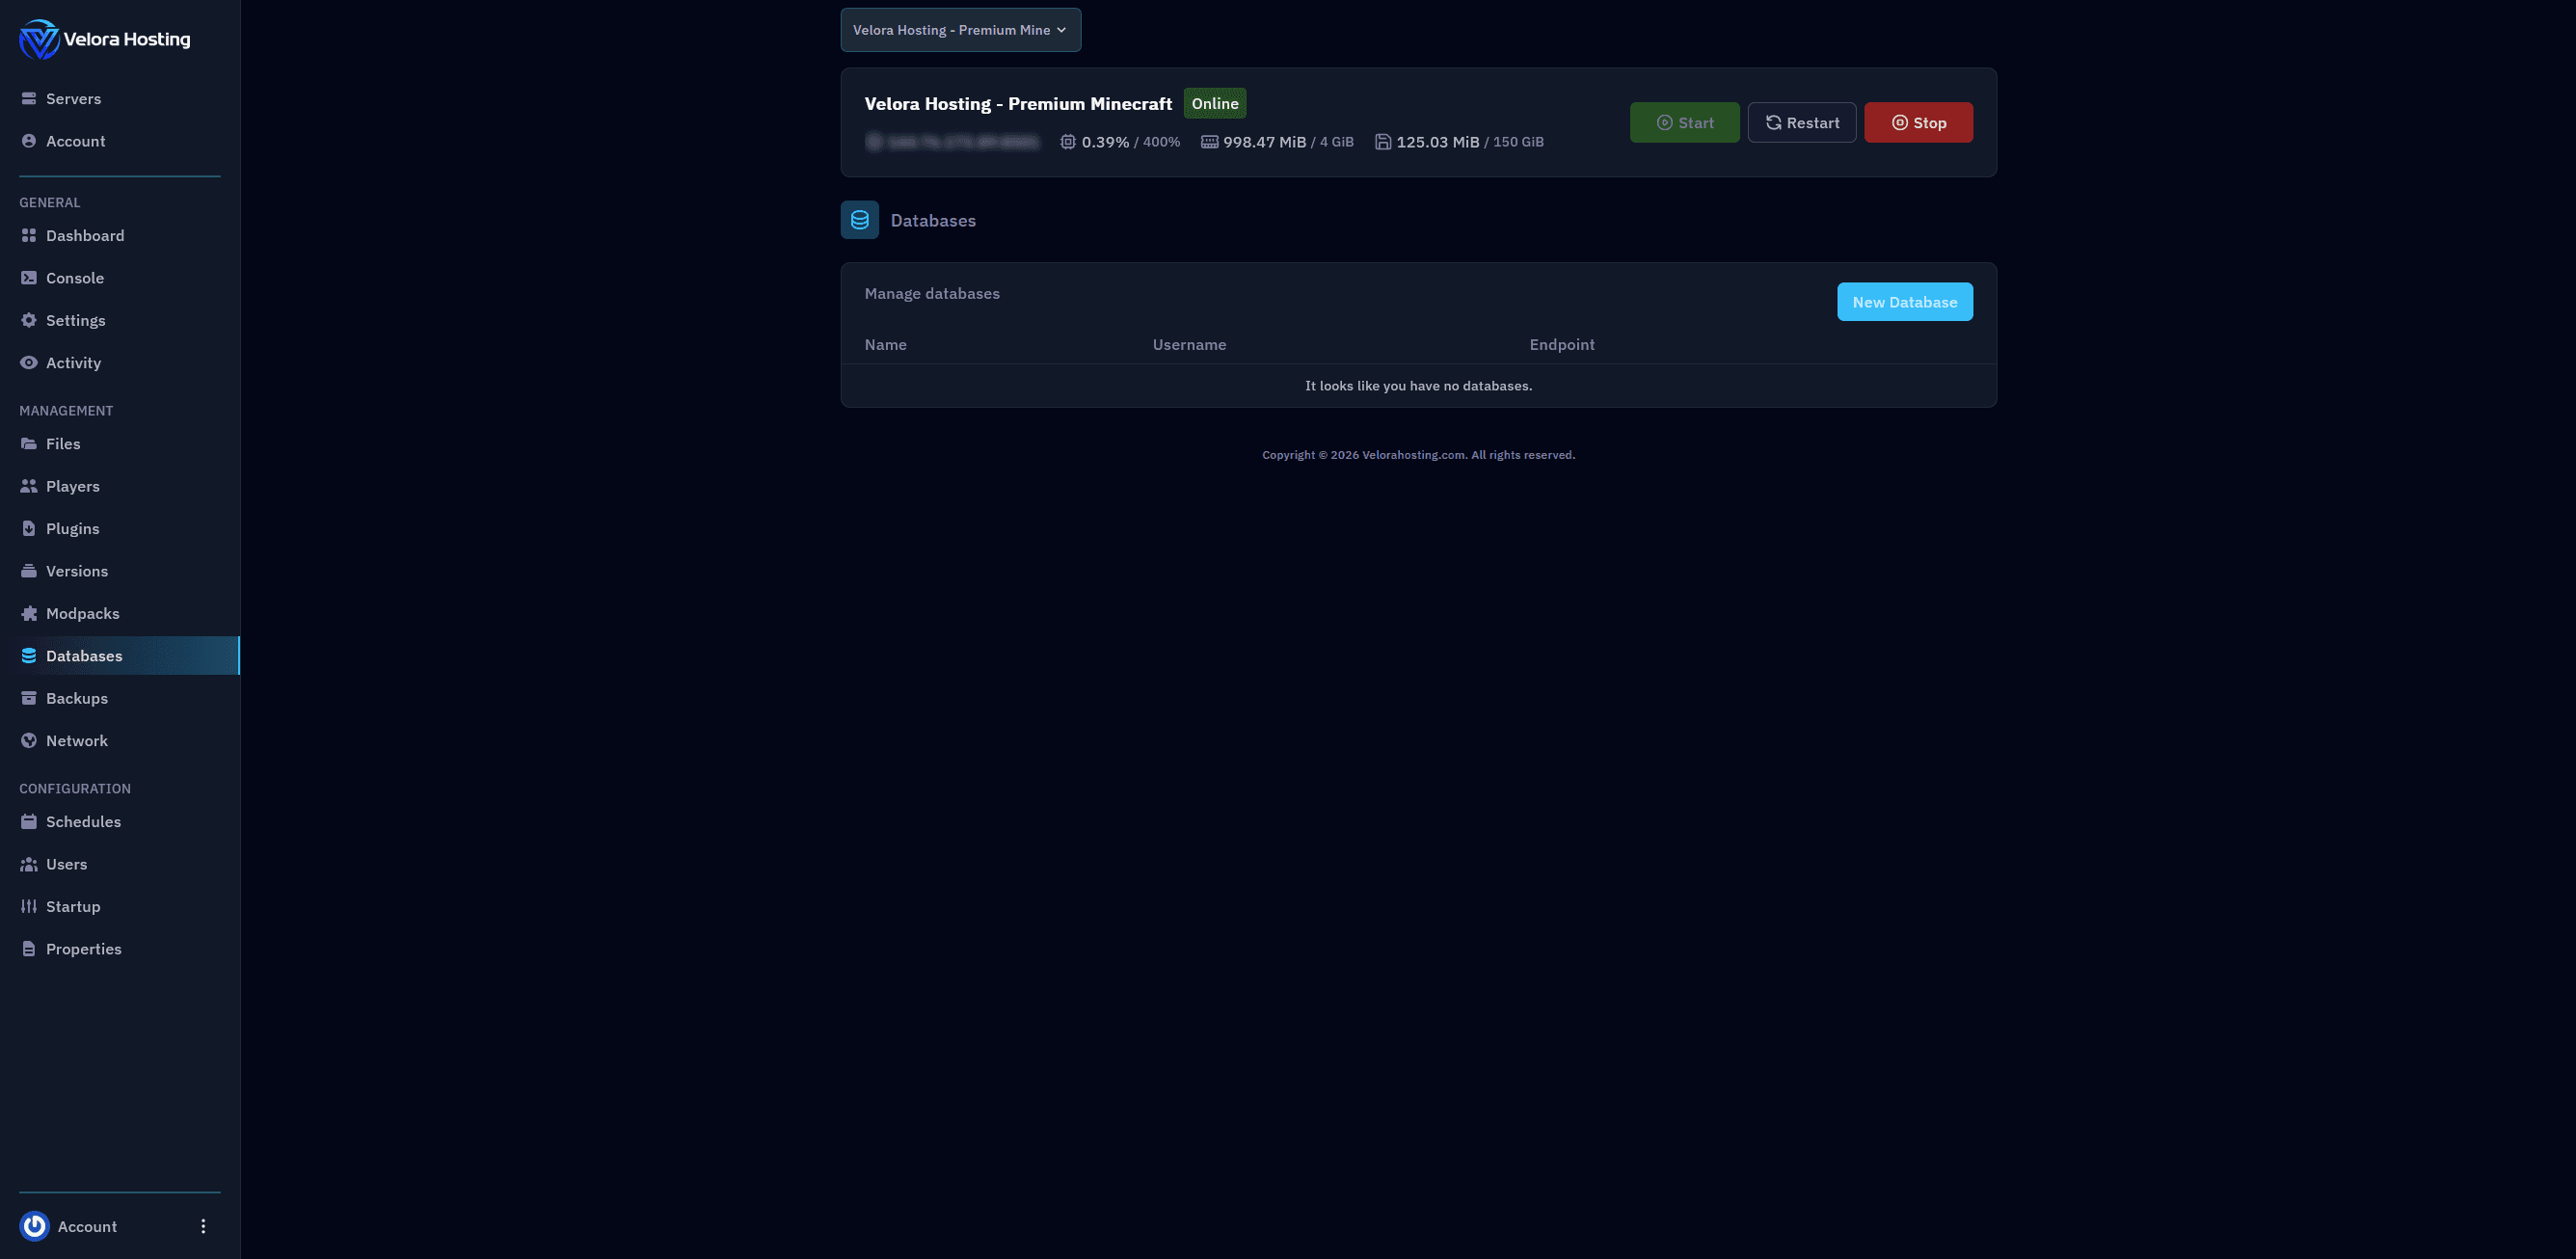Open the three-dot account options menu
This screenshot has height=1259, width=2576.
coord(203,1226)
